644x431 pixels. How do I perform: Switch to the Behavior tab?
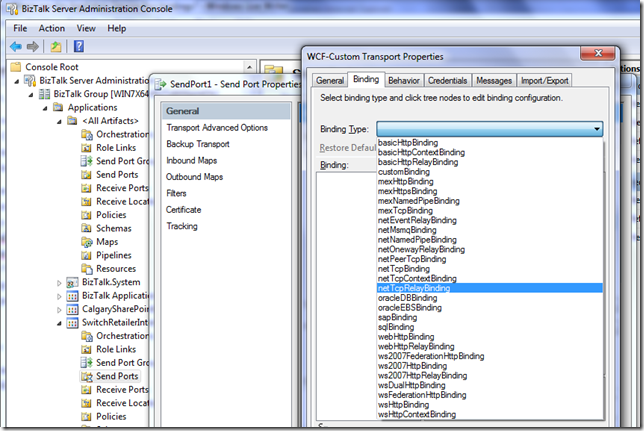click(404, 81)
